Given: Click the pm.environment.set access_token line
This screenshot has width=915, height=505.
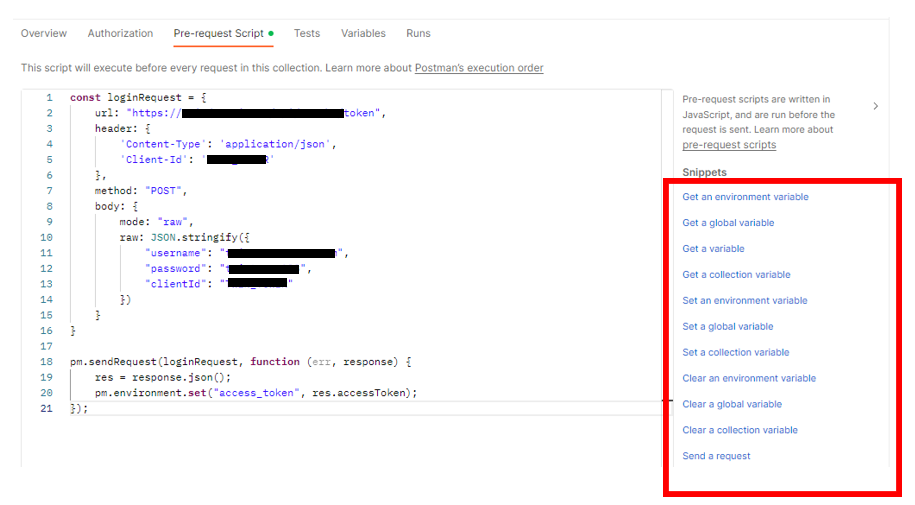Looking at the screenshot, I should click(x=256, y=393).
